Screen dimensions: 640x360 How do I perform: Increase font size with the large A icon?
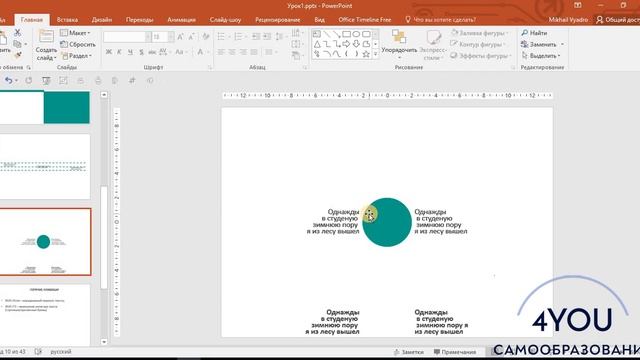(180, 37)
